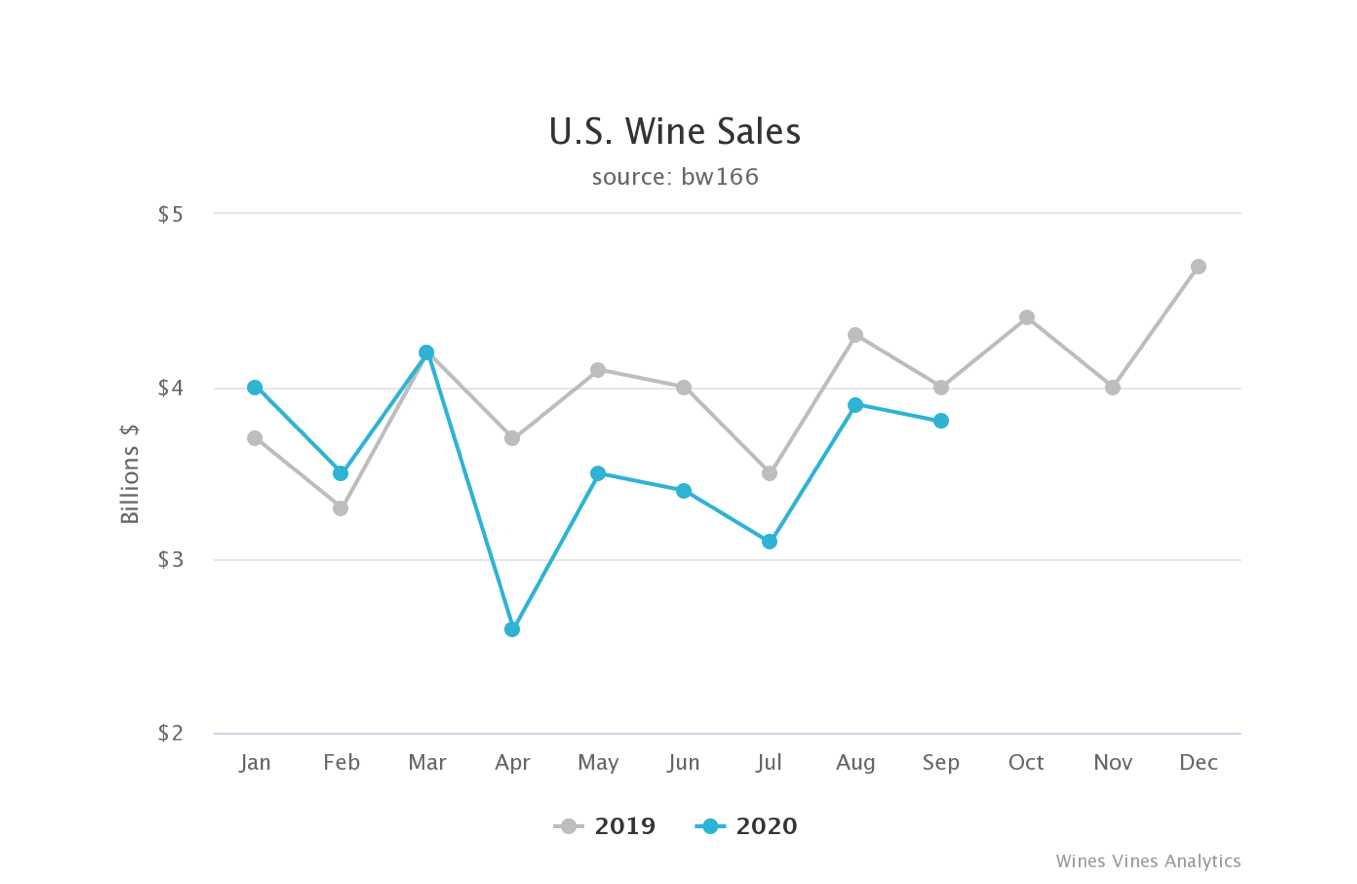
Task: Click the Billions $ axis title
Action: point(130,473)
